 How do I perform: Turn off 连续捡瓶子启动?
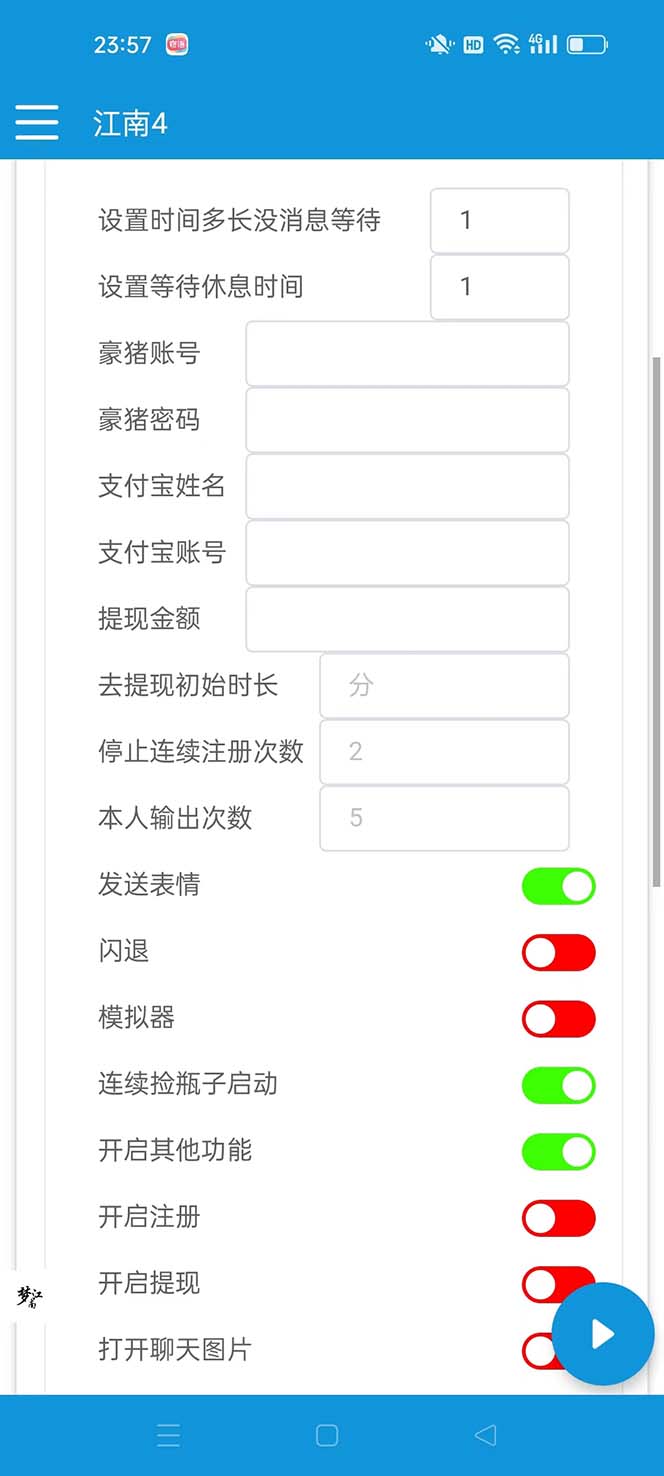[558, 1085]
